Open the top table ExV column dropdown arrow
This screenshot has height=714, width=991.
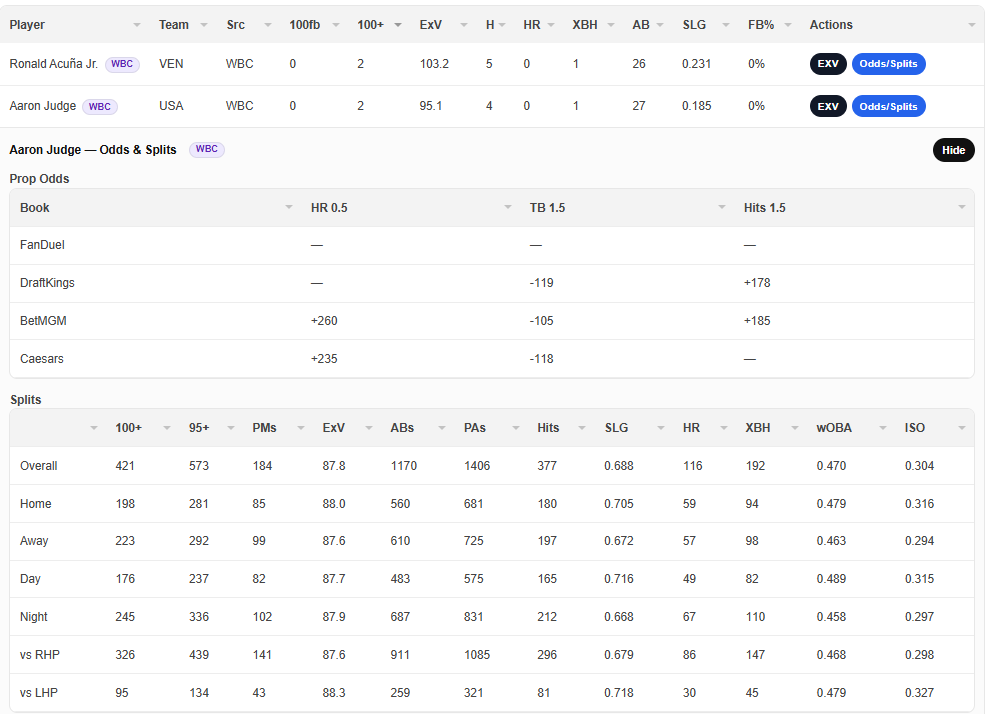point(464,25)
